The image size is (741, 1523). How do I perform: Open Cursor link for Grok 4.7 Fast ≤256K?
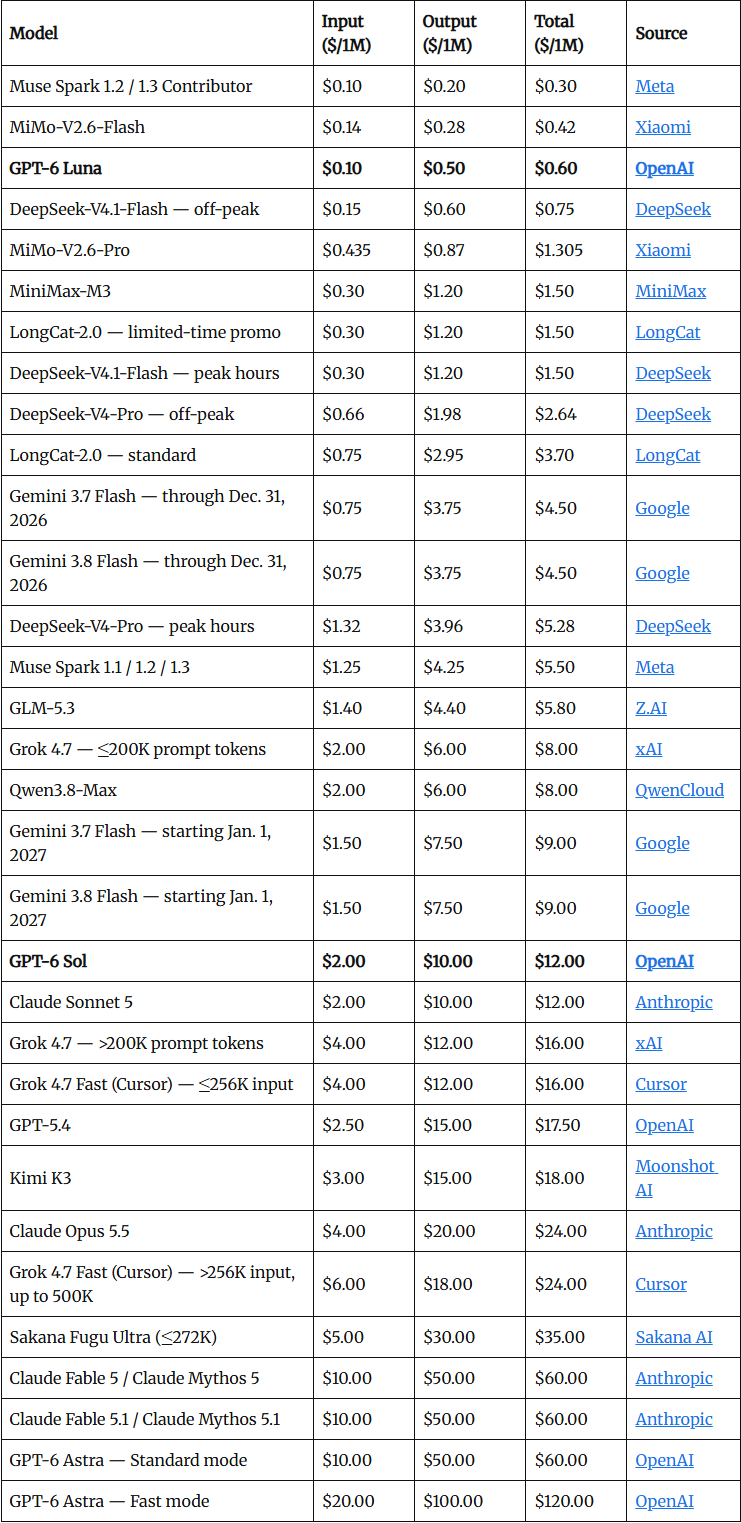pos(661,1084)
